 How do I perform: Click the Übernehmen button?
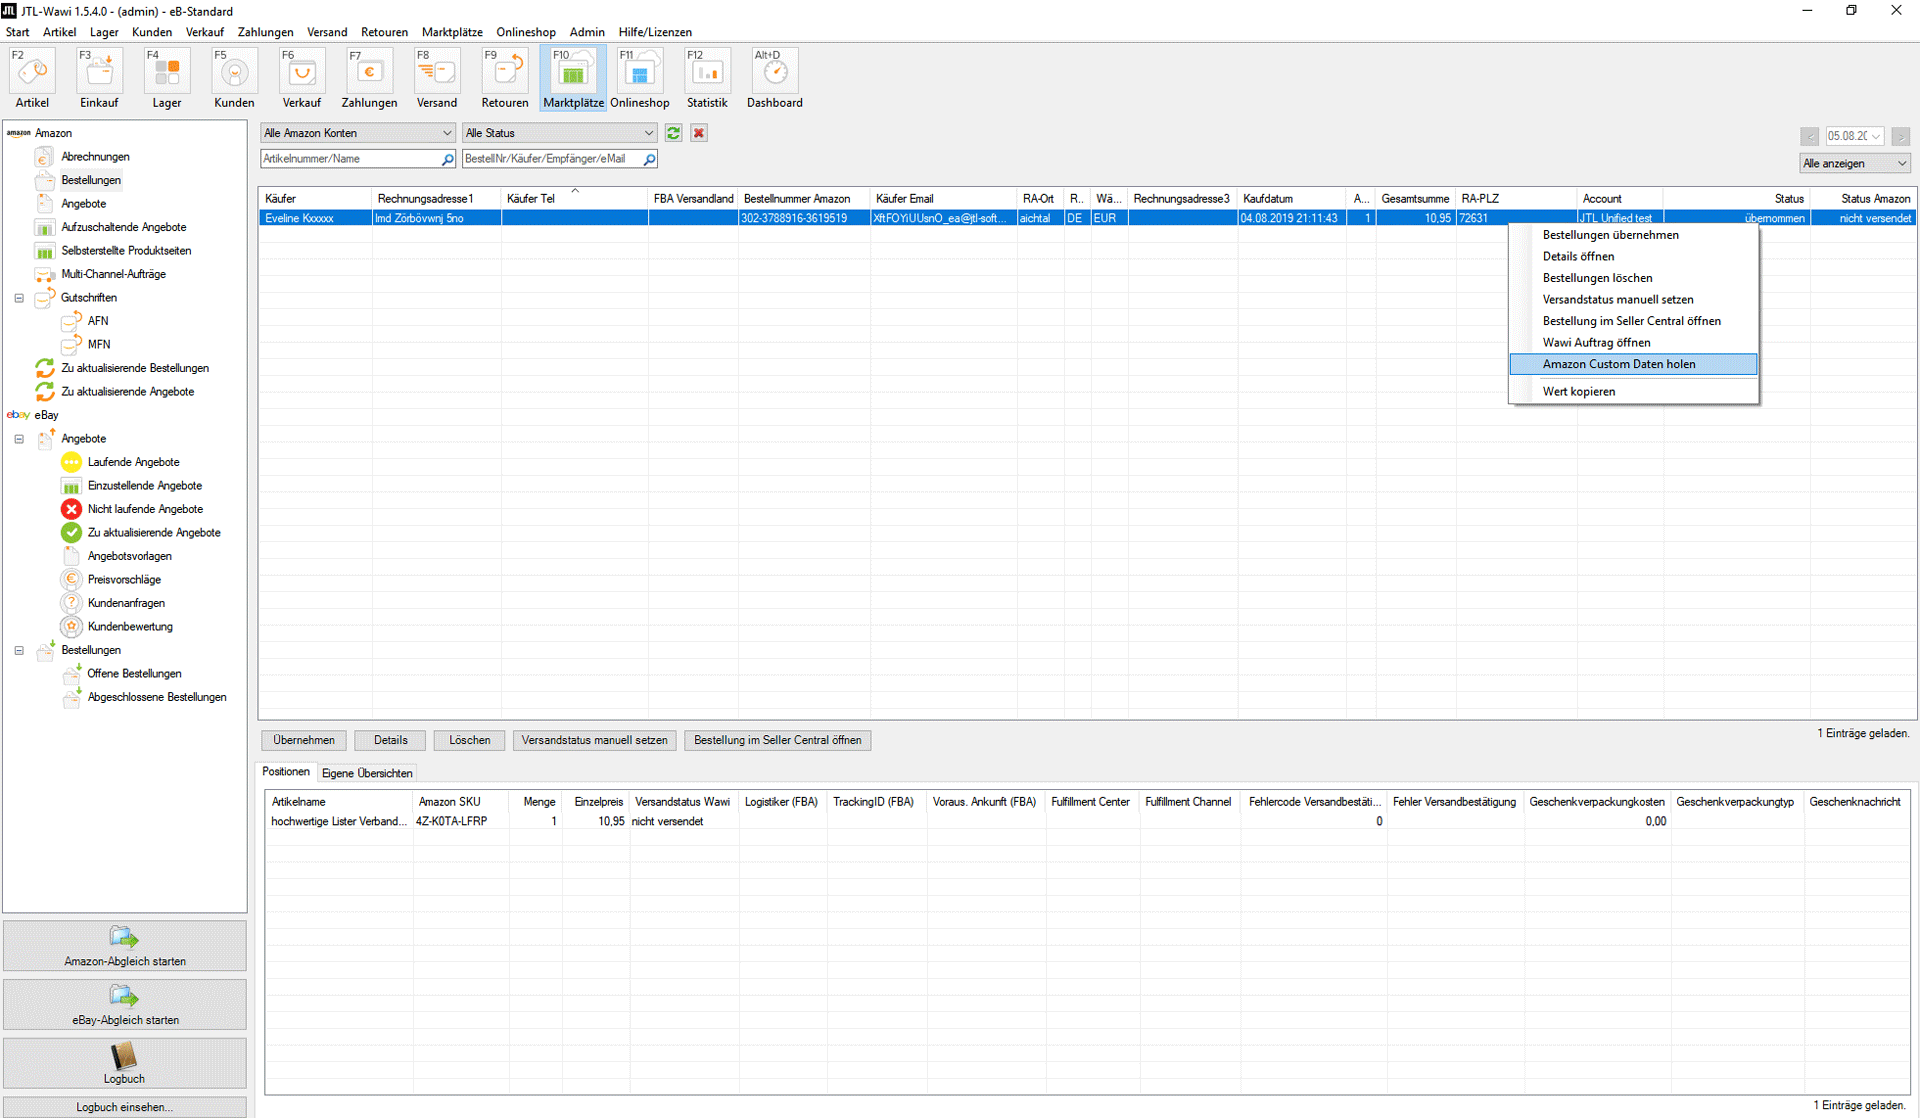click(x=304, y=740)
